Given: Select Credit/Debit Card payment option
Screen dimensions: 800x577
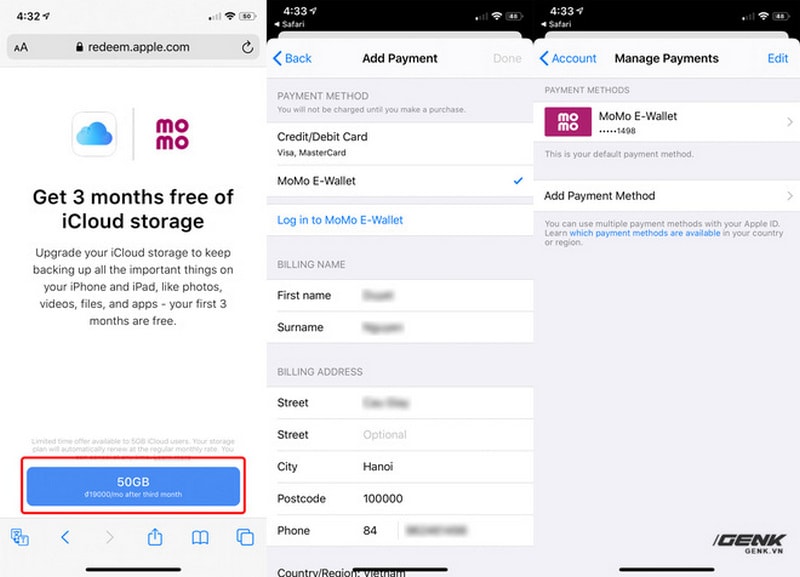Looking at the screenshot, I should [400, 144].
